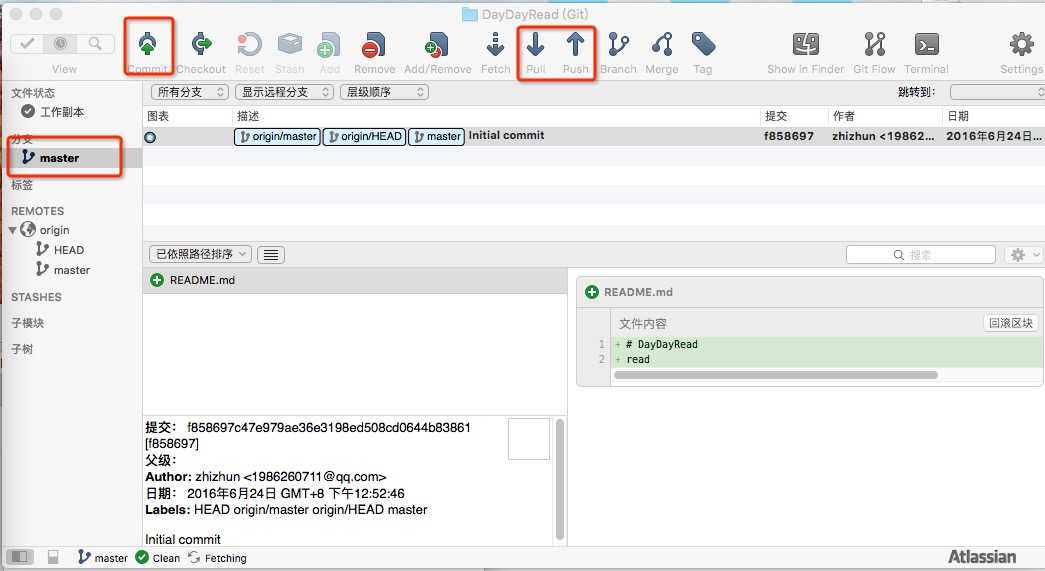This screenshot has width=1045, height=571.
Task: Create a branch via Branch icon
Action: coord(618,45)
